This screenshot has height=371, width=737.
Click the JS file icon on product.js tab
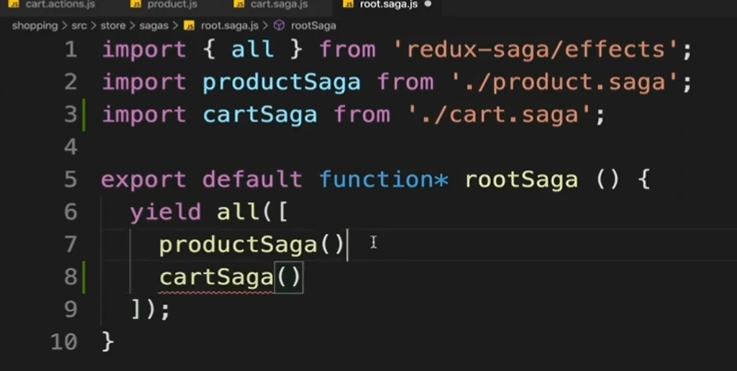(136, 4)
